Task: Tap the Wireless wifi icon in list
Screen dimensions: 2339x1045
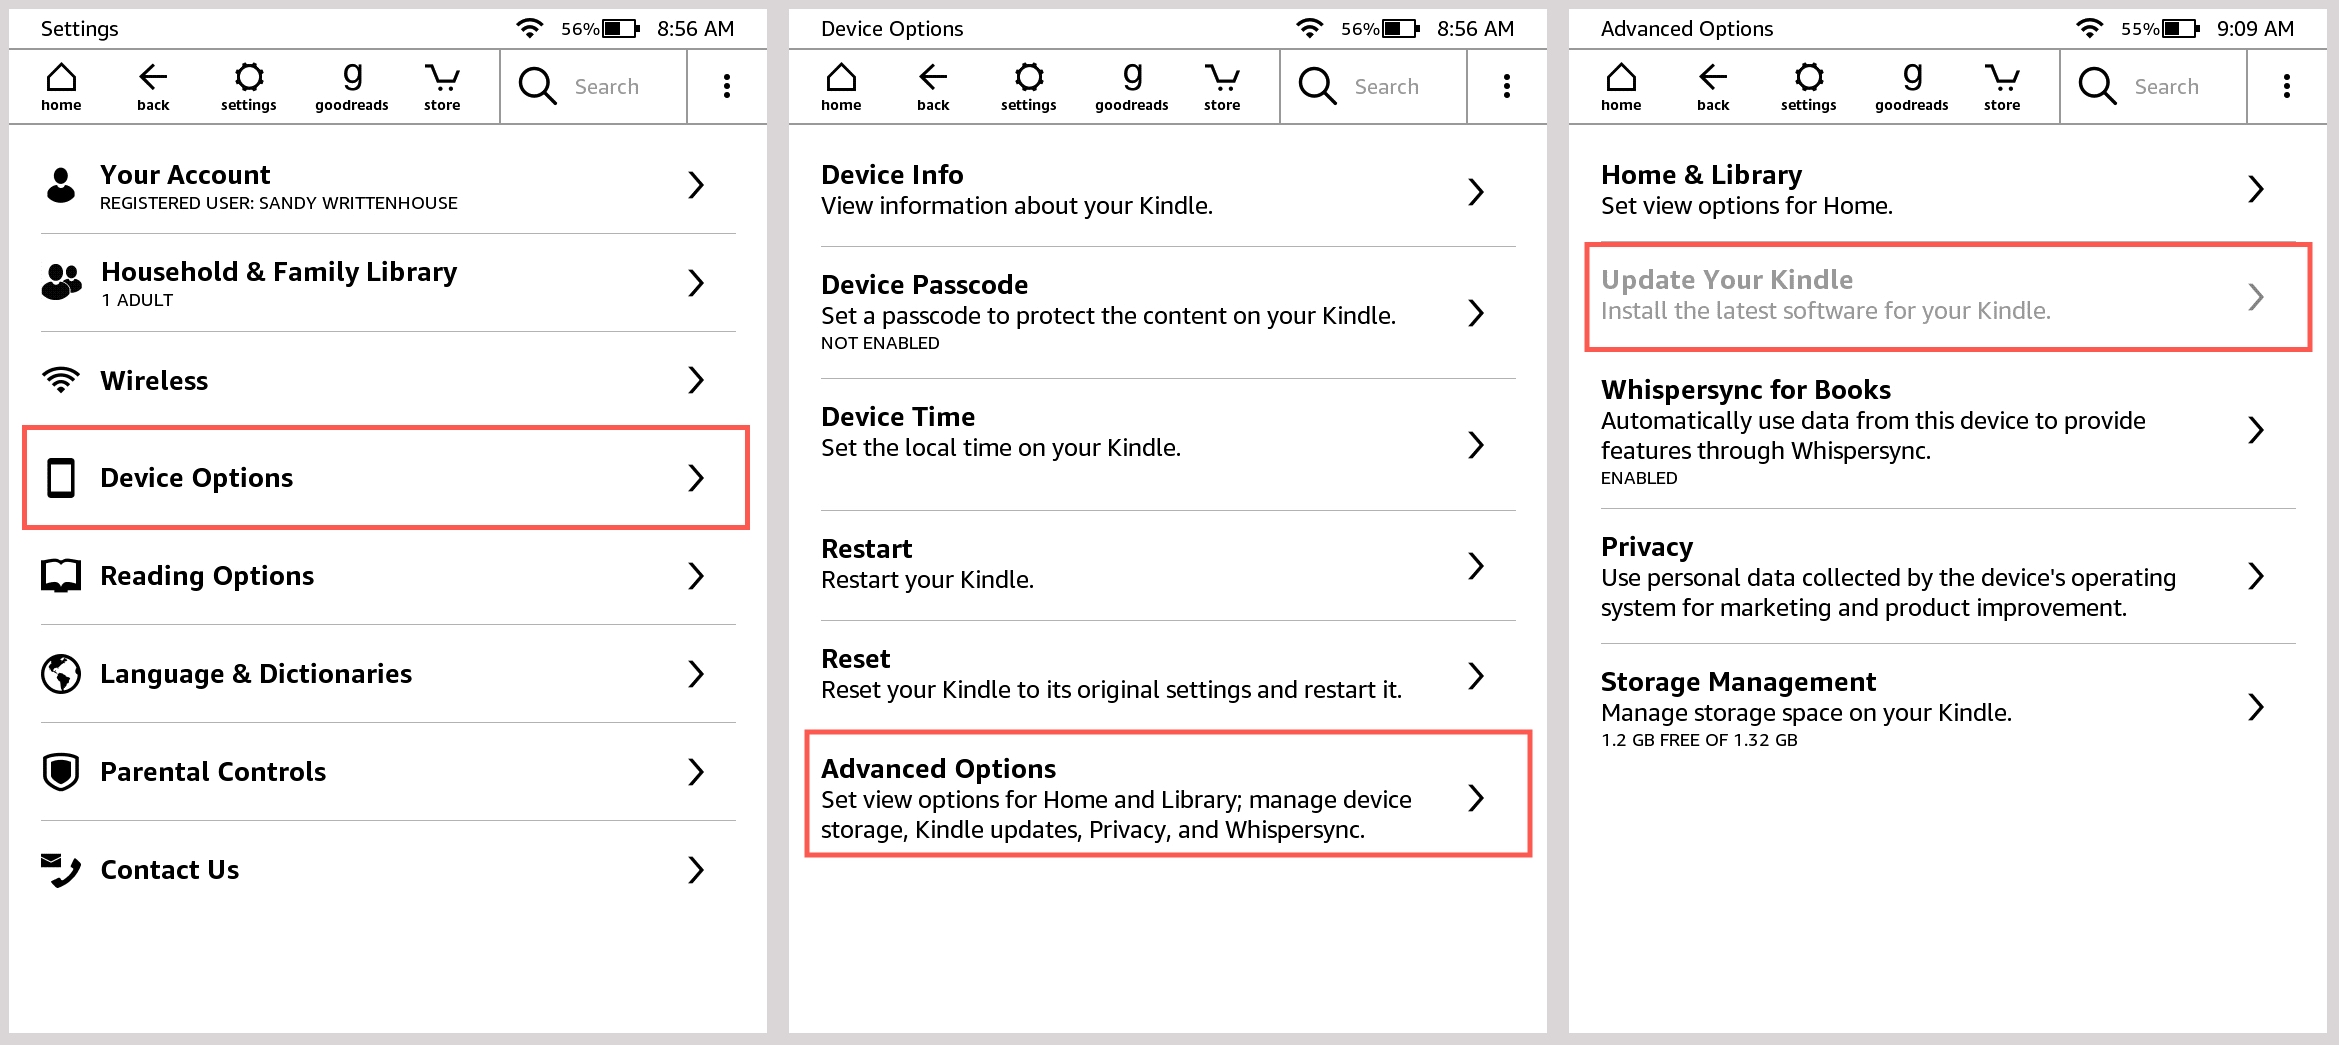Action: [x=61, y=380]
